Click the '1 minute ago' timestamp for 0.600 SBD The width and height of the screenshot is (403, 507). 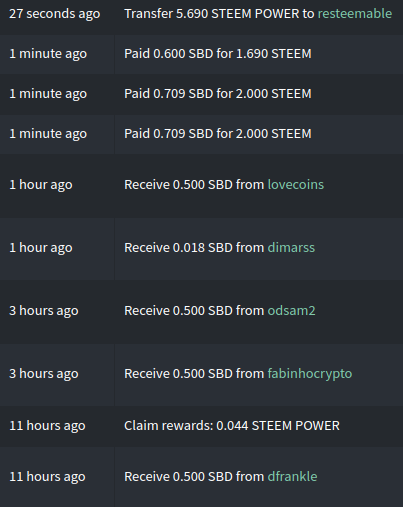pos(48,54)
